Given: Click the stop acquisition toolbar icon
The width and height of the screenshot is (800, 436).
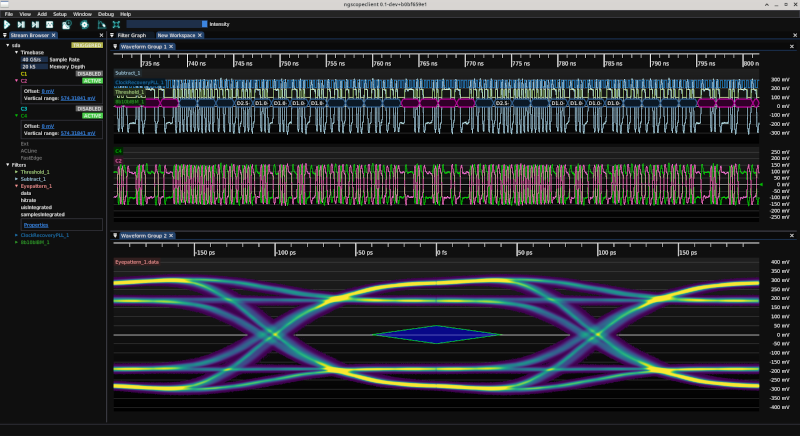Looking at the screenshot, I should click(49, 24).
